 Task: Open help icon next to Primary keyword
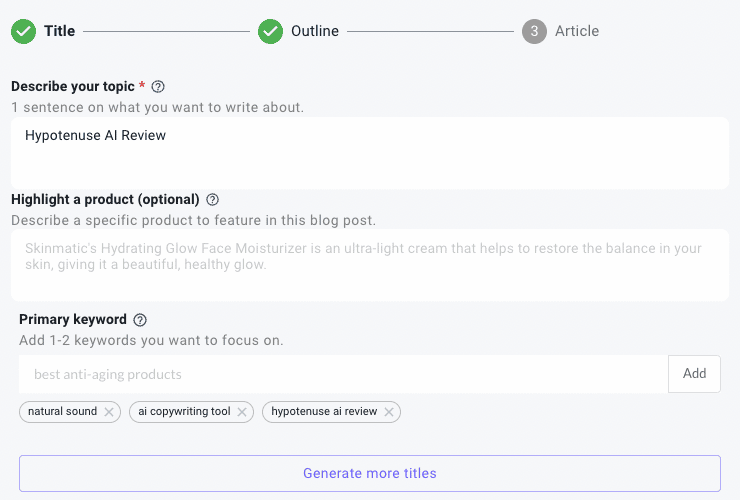[x=140, y=320]
